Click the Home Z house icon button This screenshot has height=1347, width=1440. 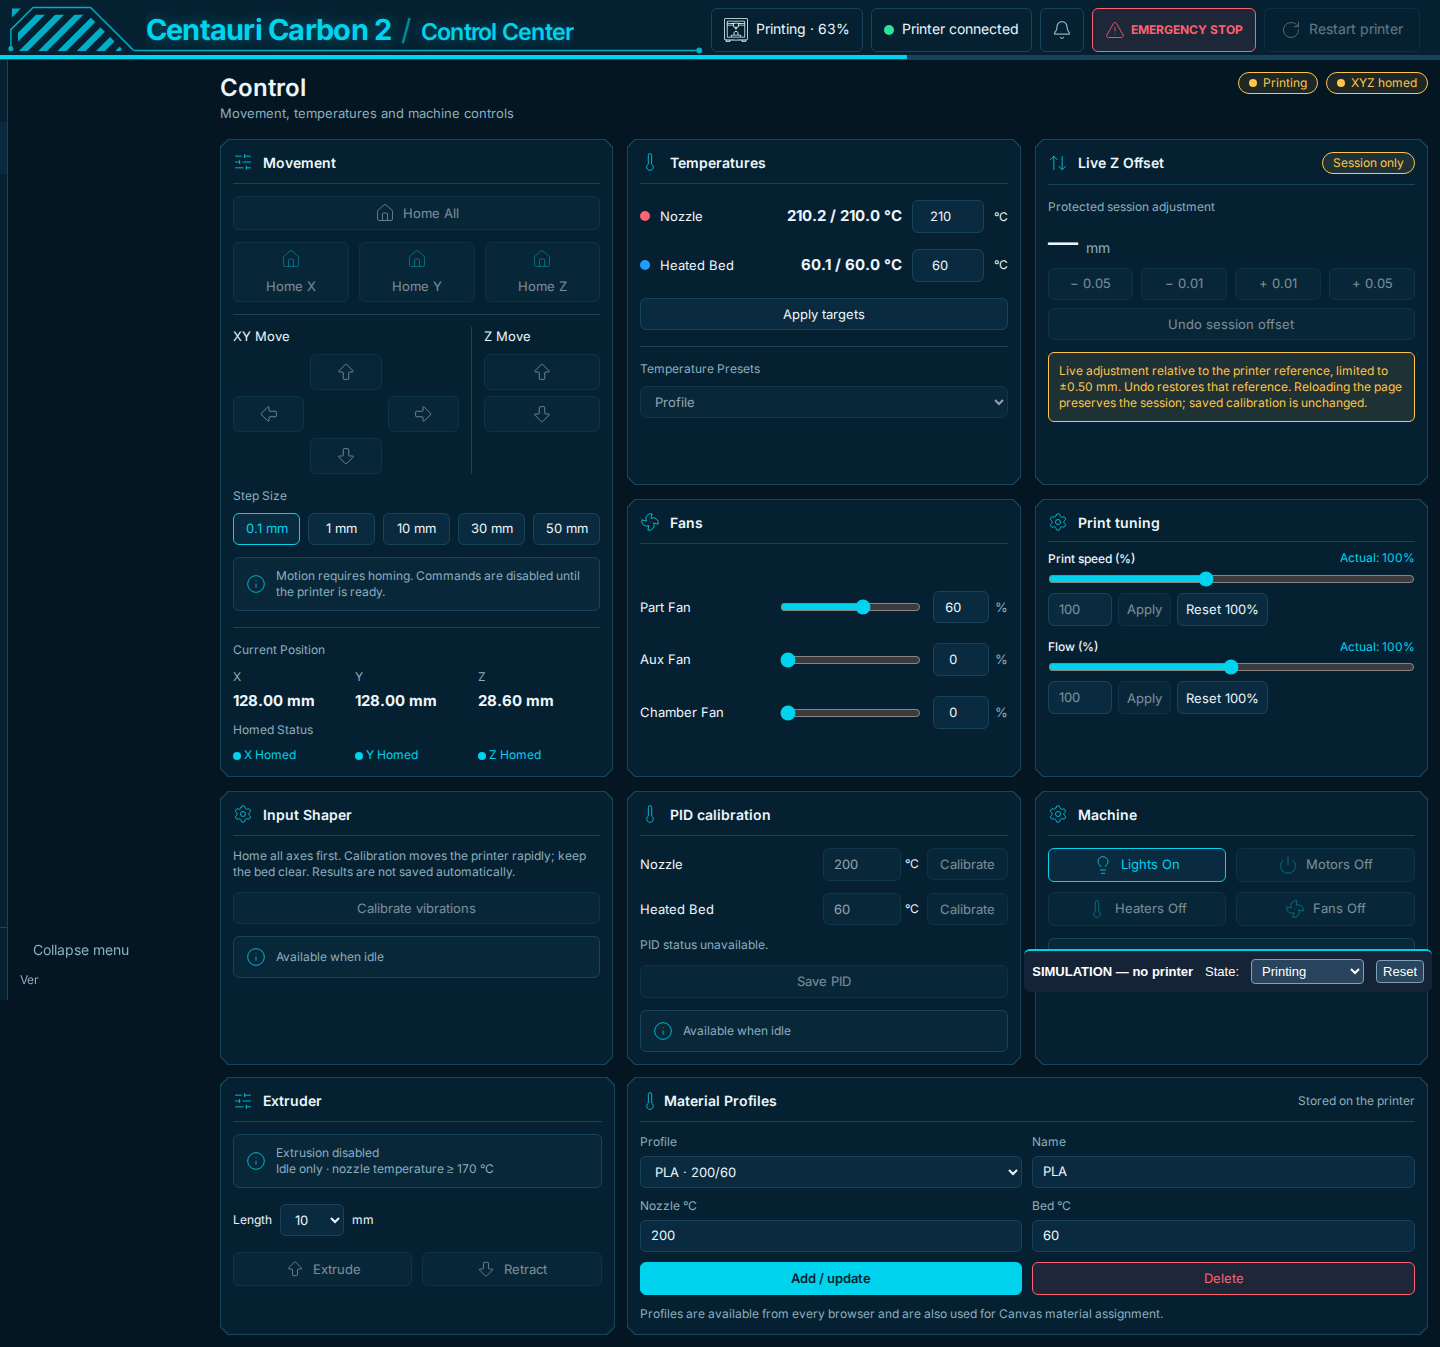(542, 272)
